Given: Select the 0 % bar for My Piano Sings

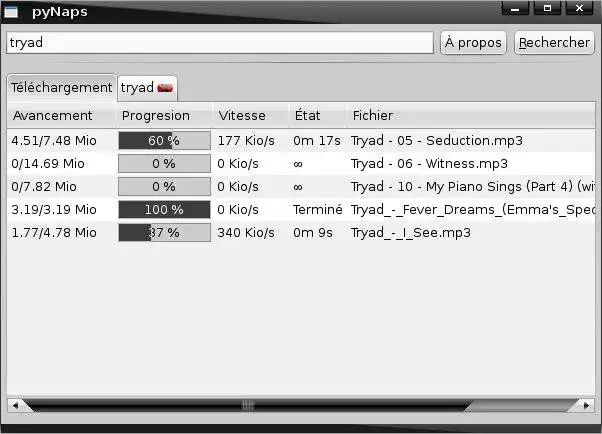Looking at the screenshot, I should [164, 187].
